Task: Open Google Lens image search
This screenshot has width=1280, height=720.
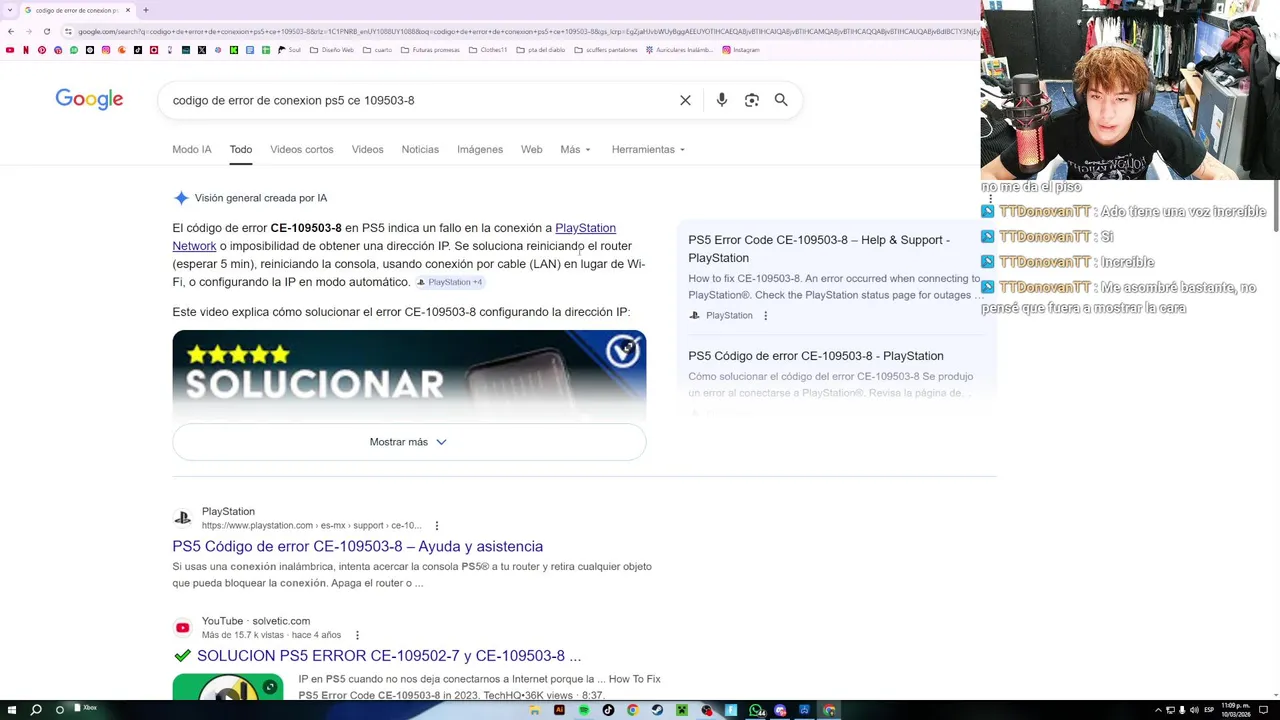Action: 752,100
